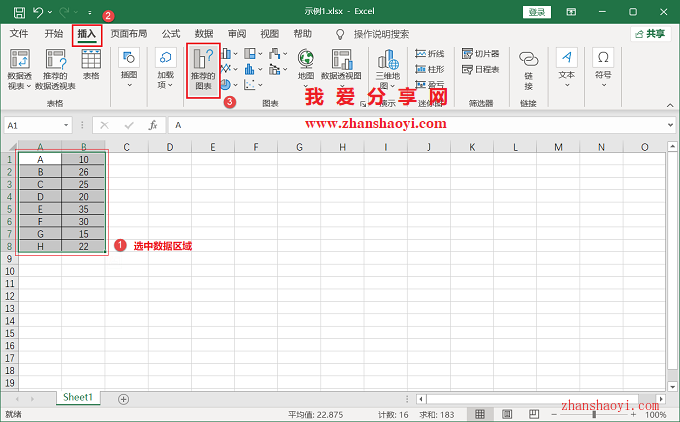Expand the formula bar with its chevron
The image size is (680, 422).
point(670,125)
